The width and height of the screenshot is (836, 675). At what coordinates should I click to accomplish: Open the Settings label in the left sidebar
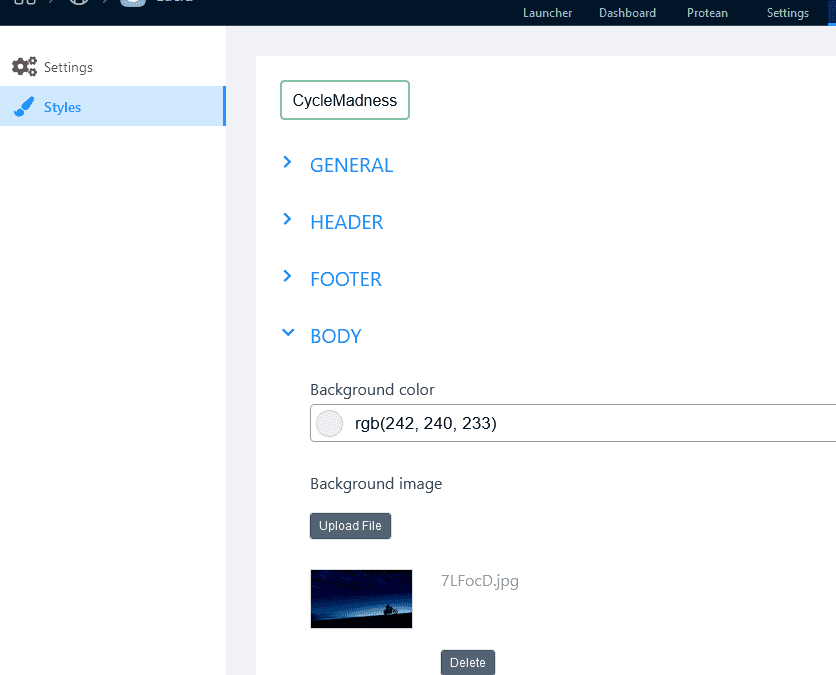(68, 67)
